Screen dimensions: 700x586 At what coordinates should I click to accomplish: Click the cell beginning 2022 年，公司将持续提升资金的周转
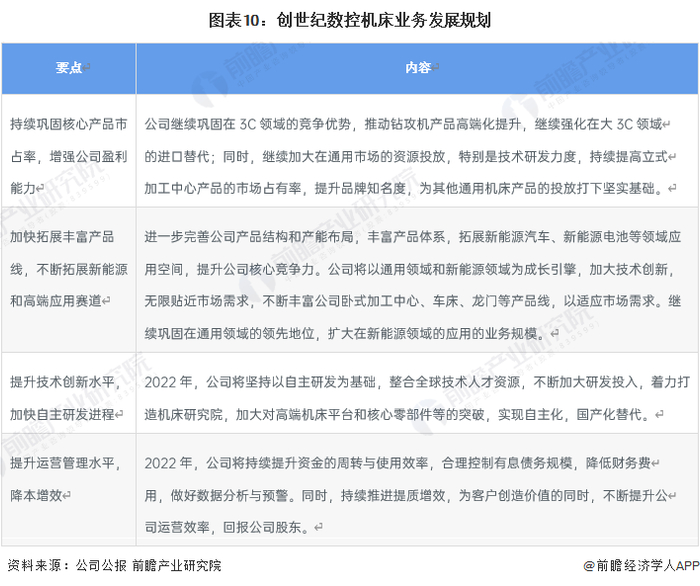click(x=417, y=489)
